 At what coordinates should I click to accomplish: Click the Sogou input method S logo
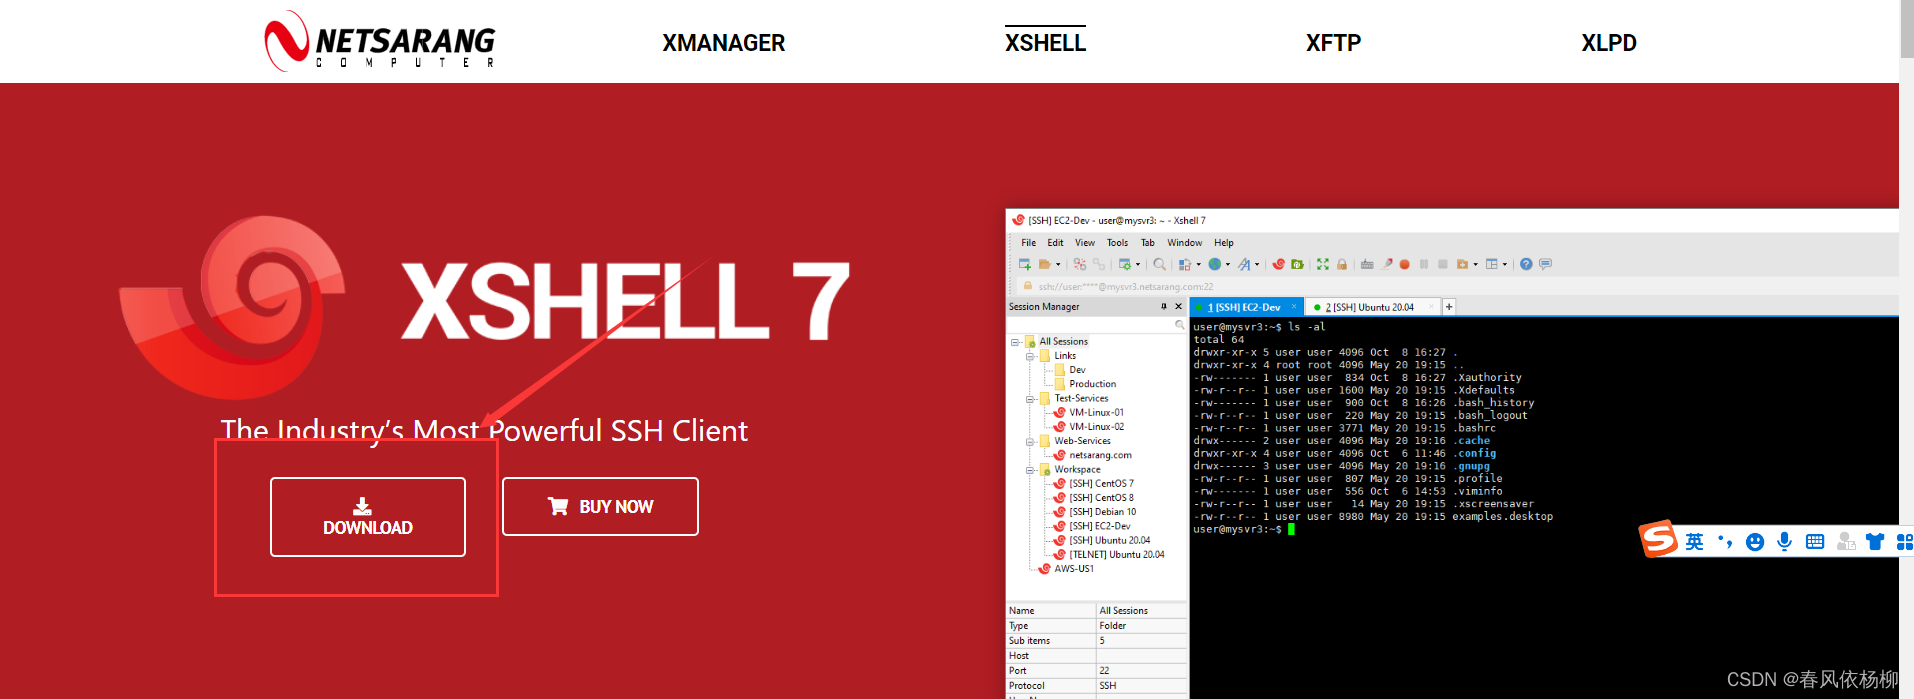click(x=1658, y=539)
